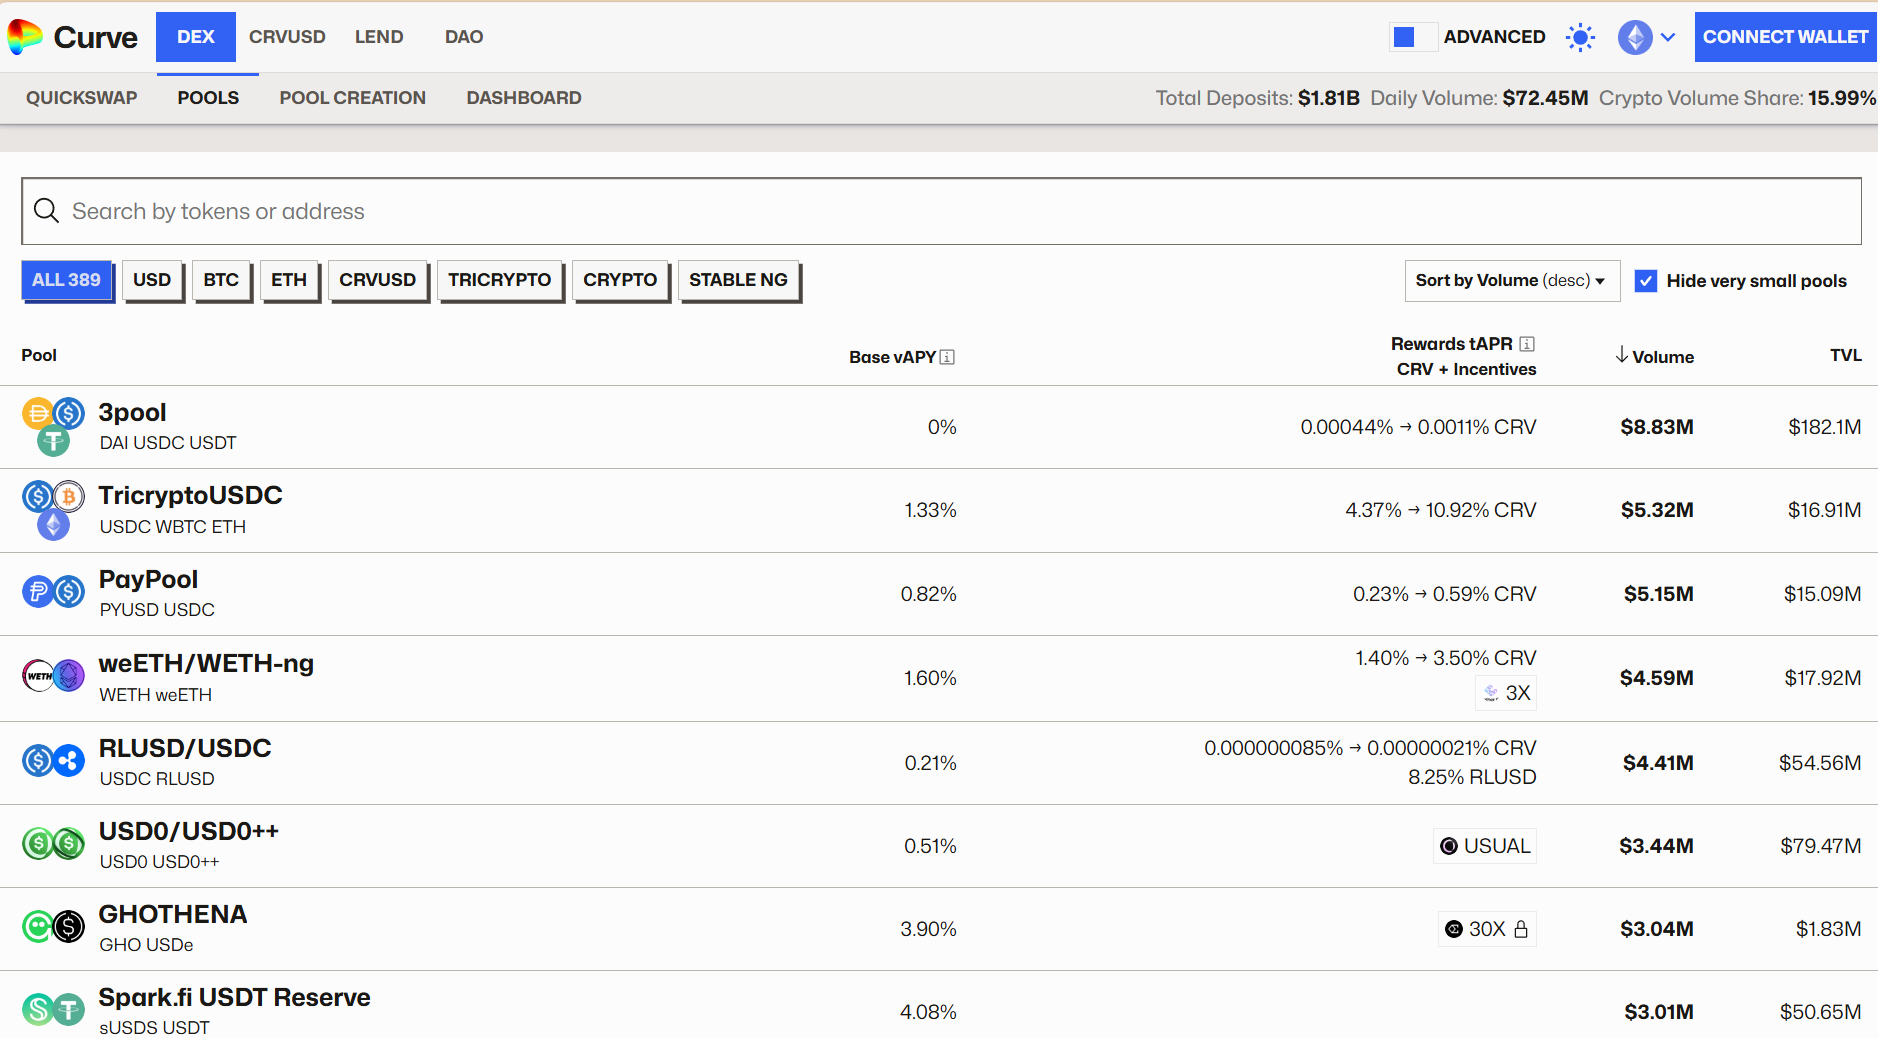Switch to the DEX tab
The image size is (1878, 1038).
tap(196, 37)
